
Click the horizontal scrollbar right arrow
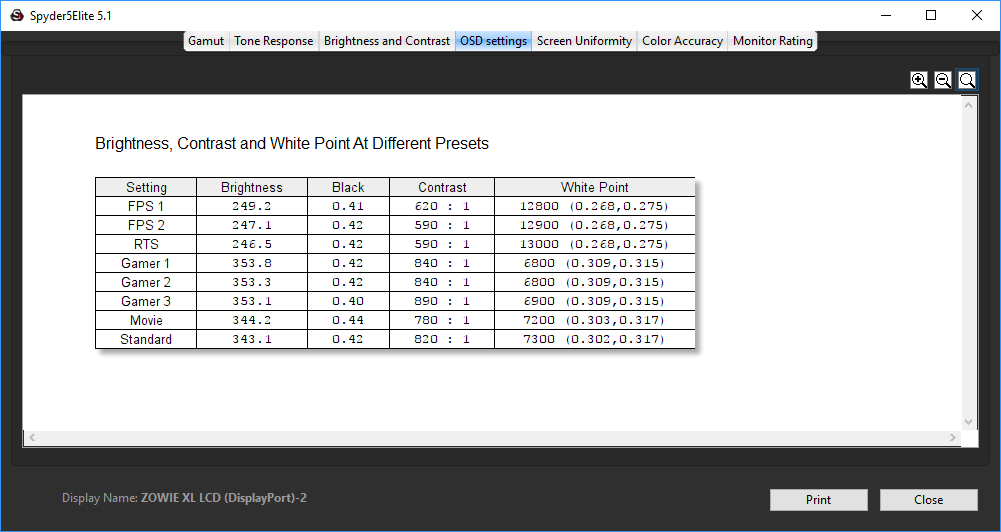953,438
